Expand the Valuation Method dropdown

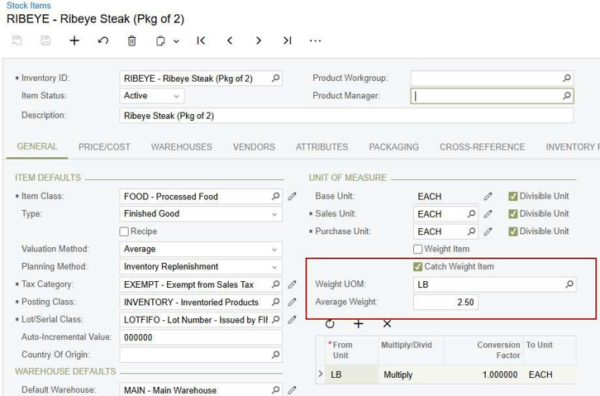pyautogui.click(x=201, y=249)
